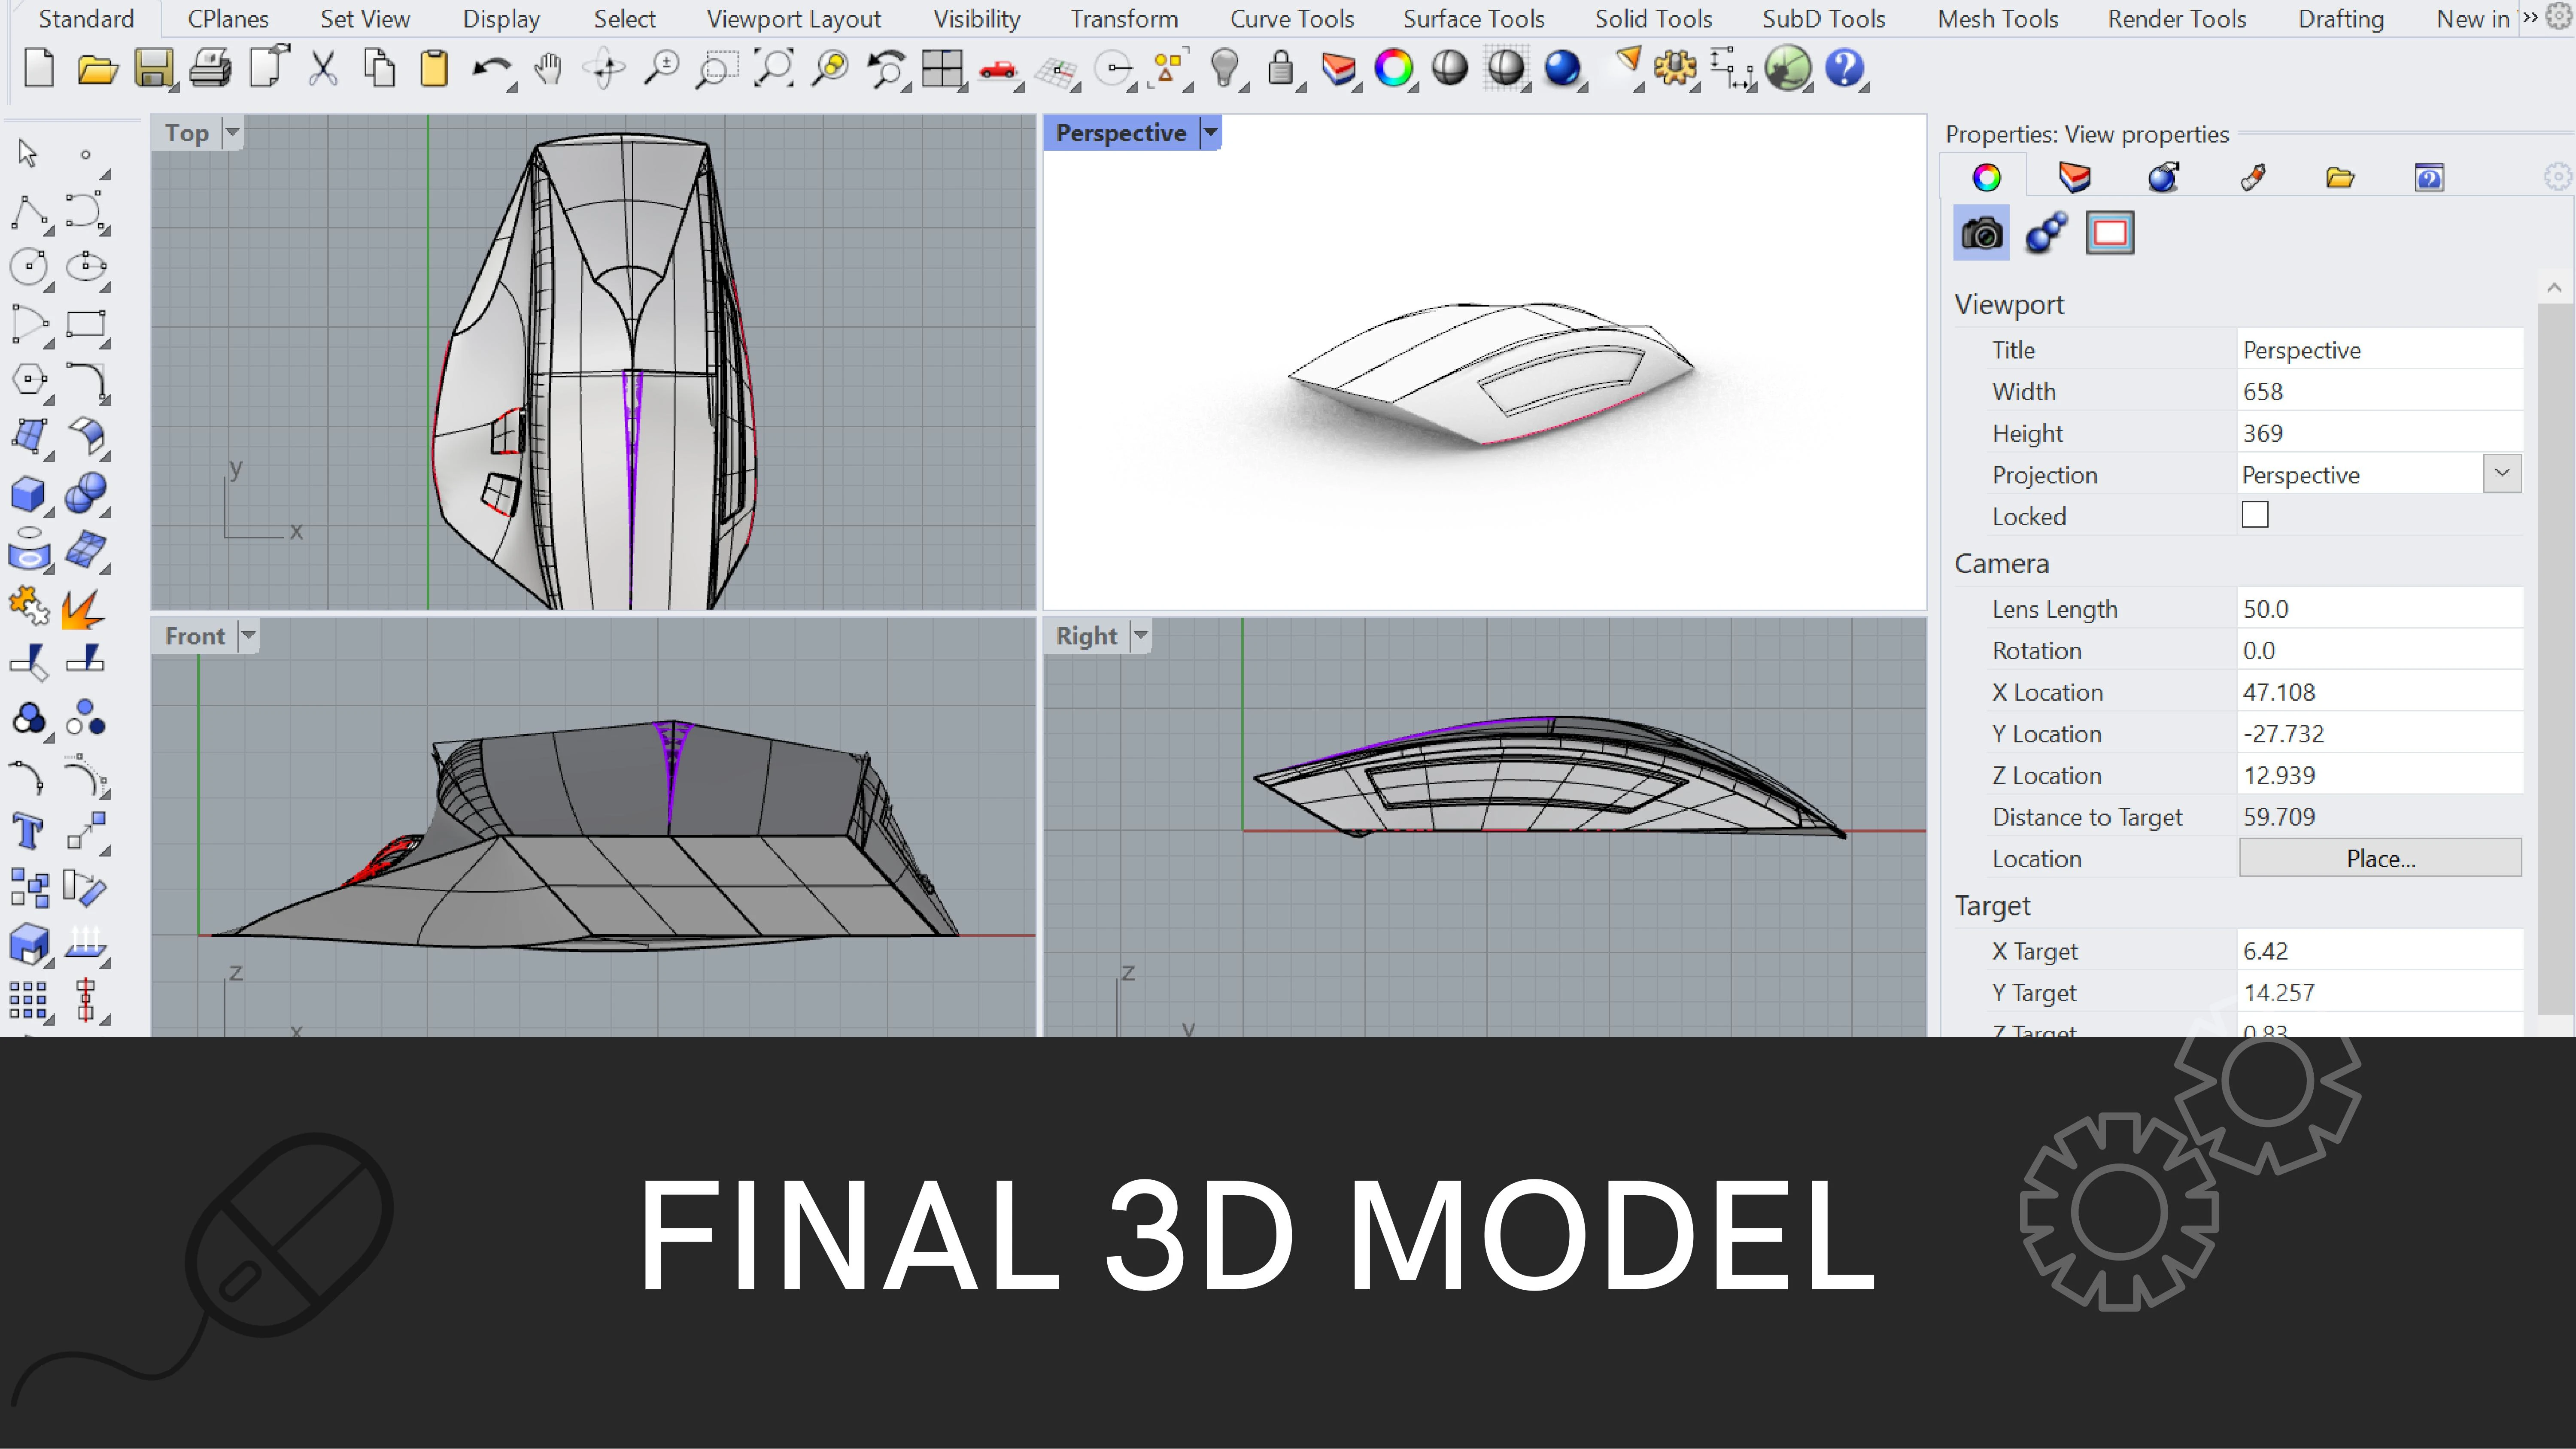The image size is (2576, 1449).
Task: Save the model with the floppy disk icon
Action: [154, 69]
